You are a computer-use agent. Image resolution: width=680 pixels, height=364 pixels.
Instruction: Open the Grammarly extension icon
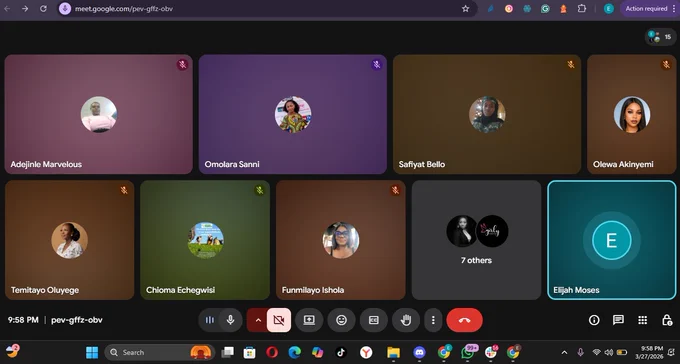point(545,8)
